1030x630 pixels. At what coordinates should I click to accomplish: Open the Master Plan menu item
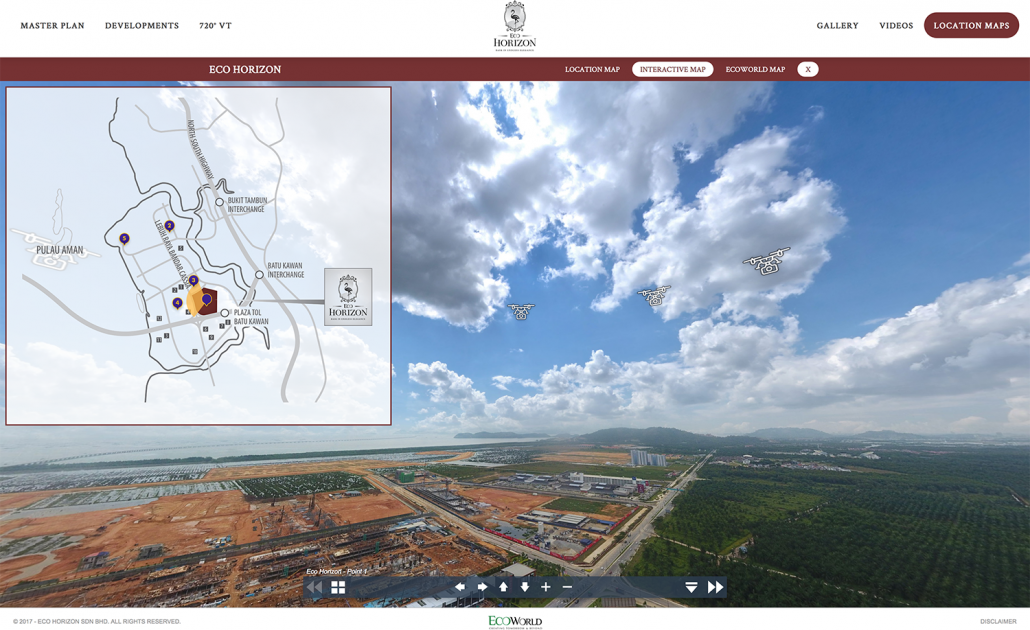tap(52, 26)
